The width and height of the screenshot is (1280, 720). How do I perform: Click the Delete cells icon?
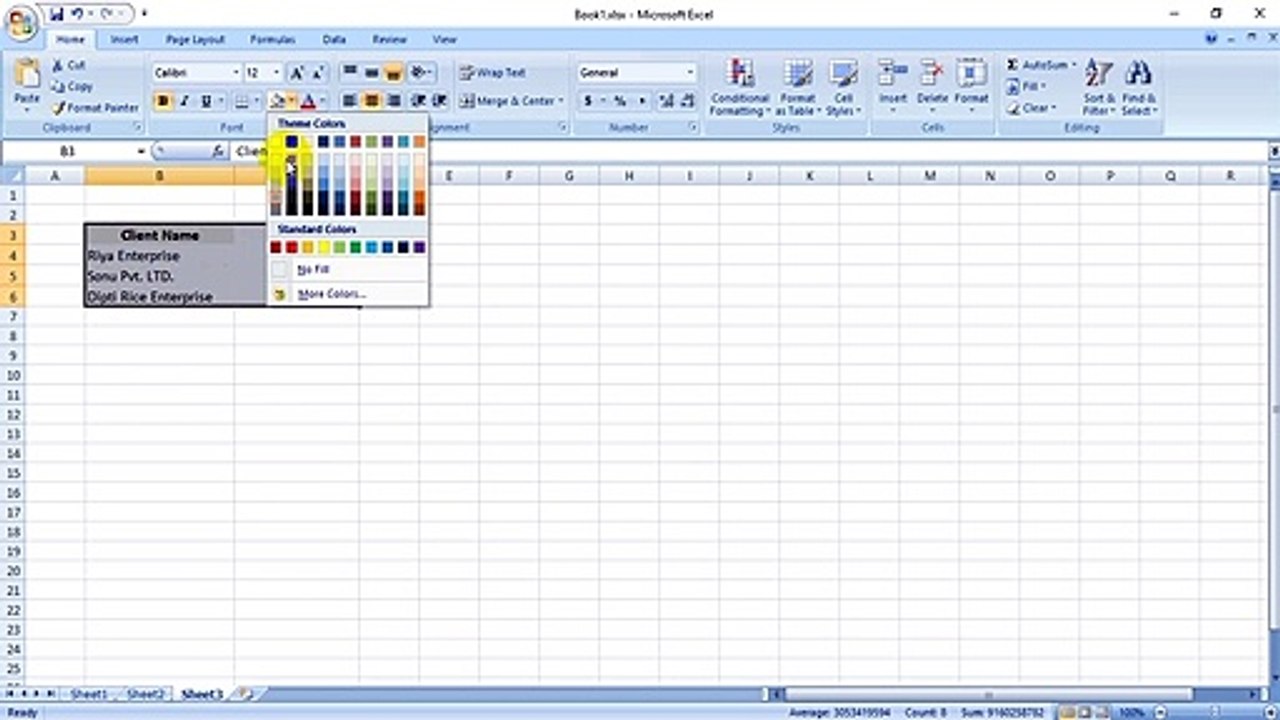click(x=932, y=74)
